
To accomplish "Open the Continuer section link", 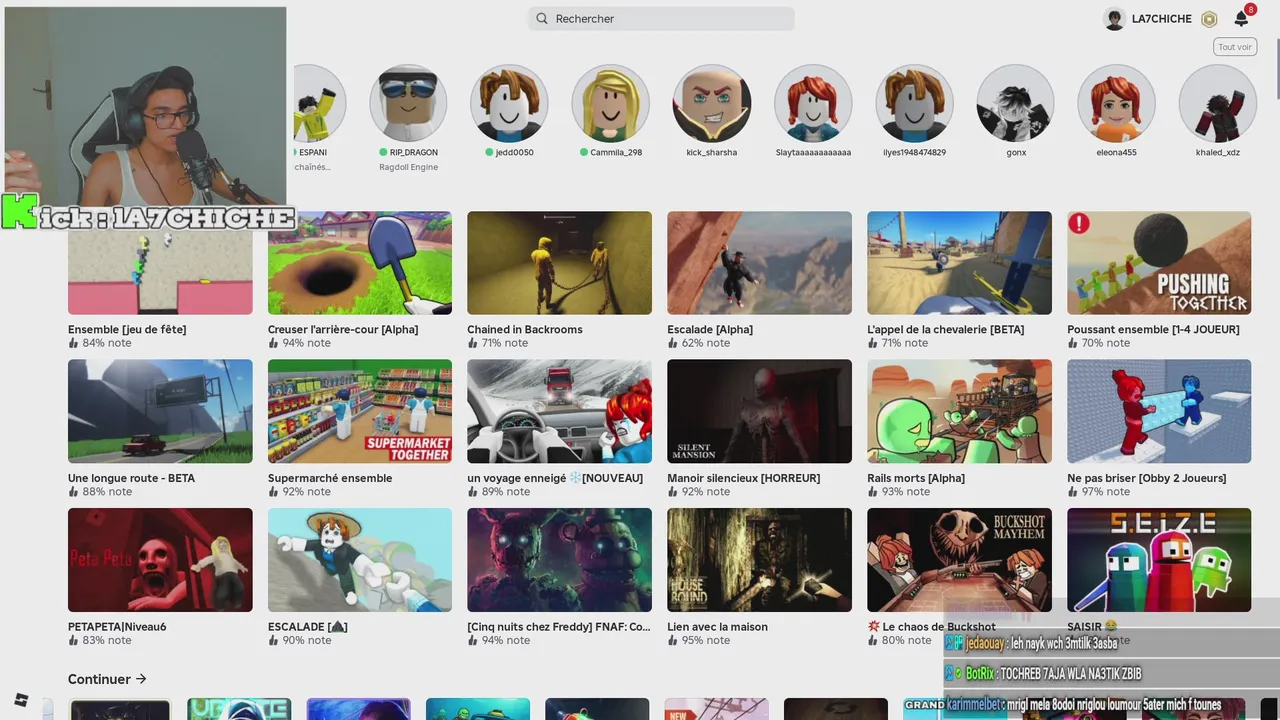I will [107, 679].
